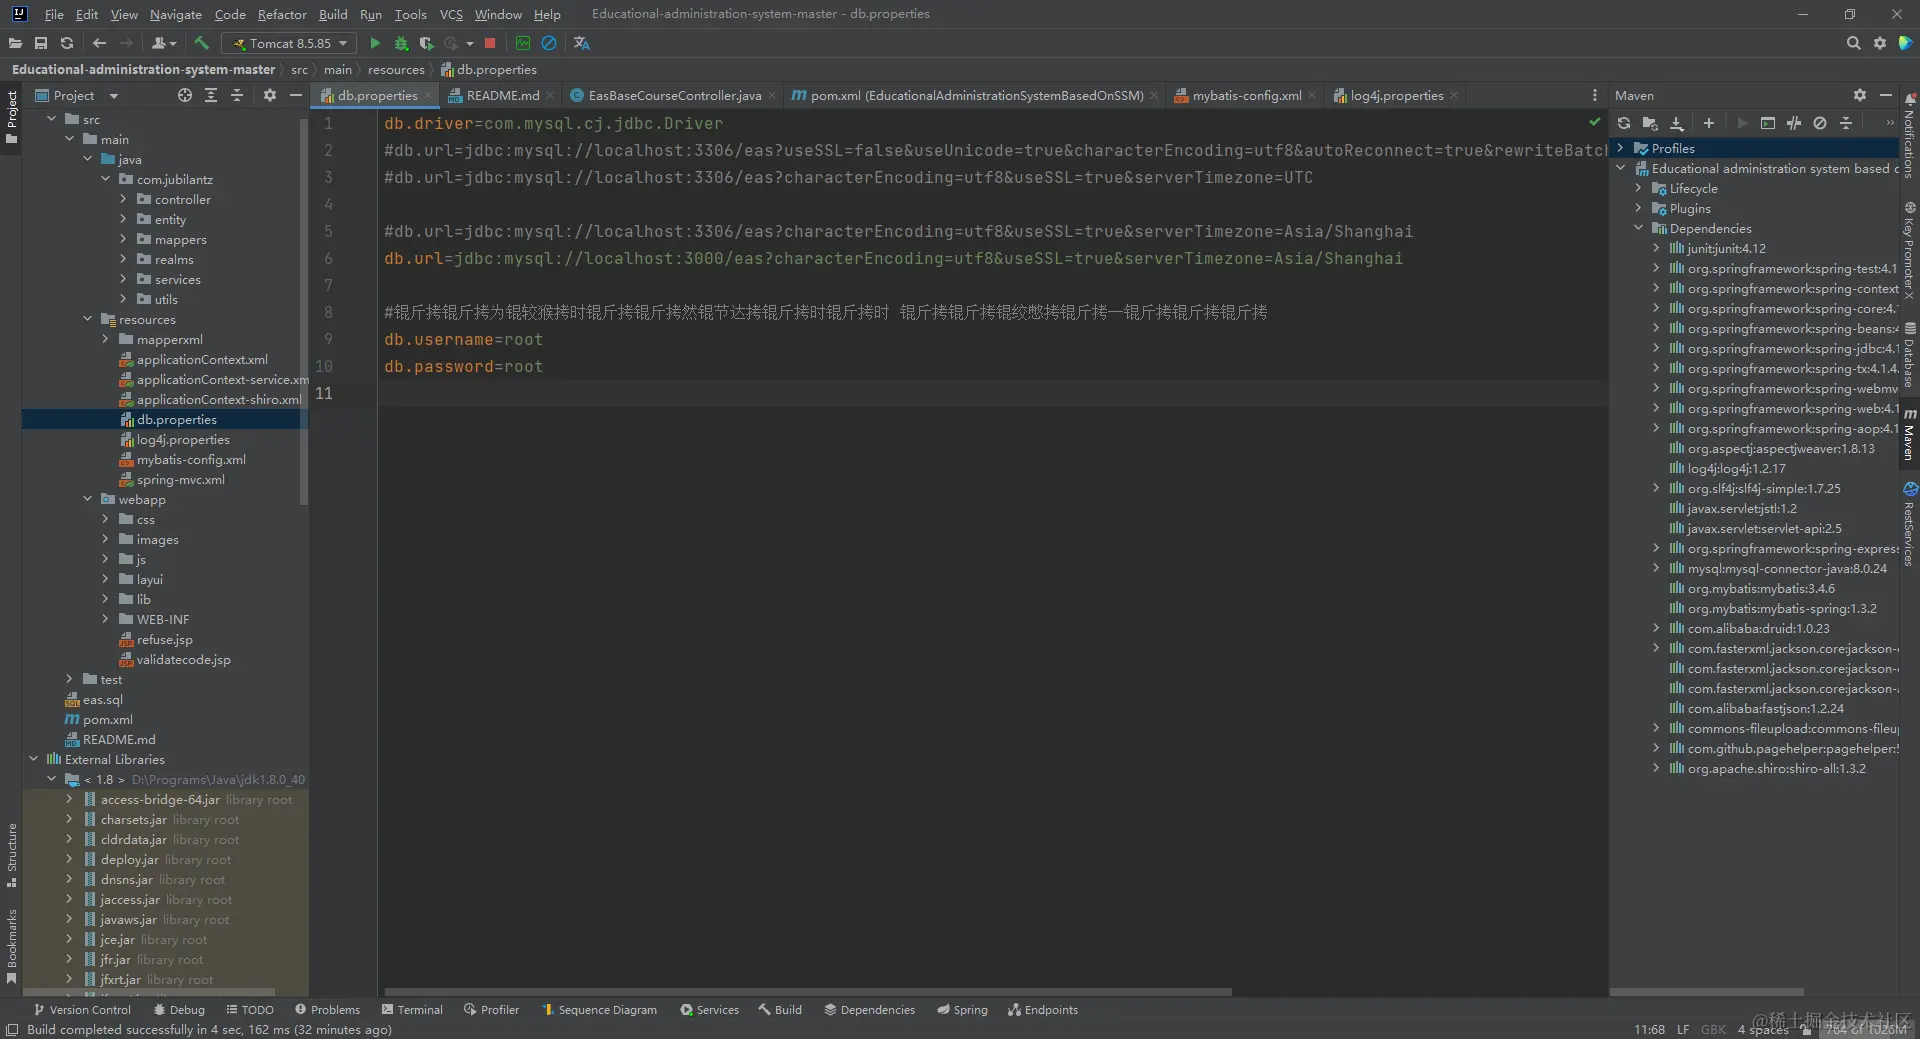
Task: Select opened file with the locate crosshair icon
Action: [x=185, y=95]
